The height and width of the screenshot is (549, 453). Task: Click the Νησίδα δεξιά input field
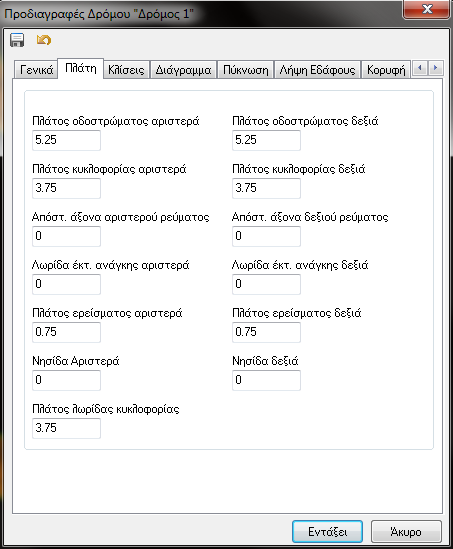[x=266, y=380]
